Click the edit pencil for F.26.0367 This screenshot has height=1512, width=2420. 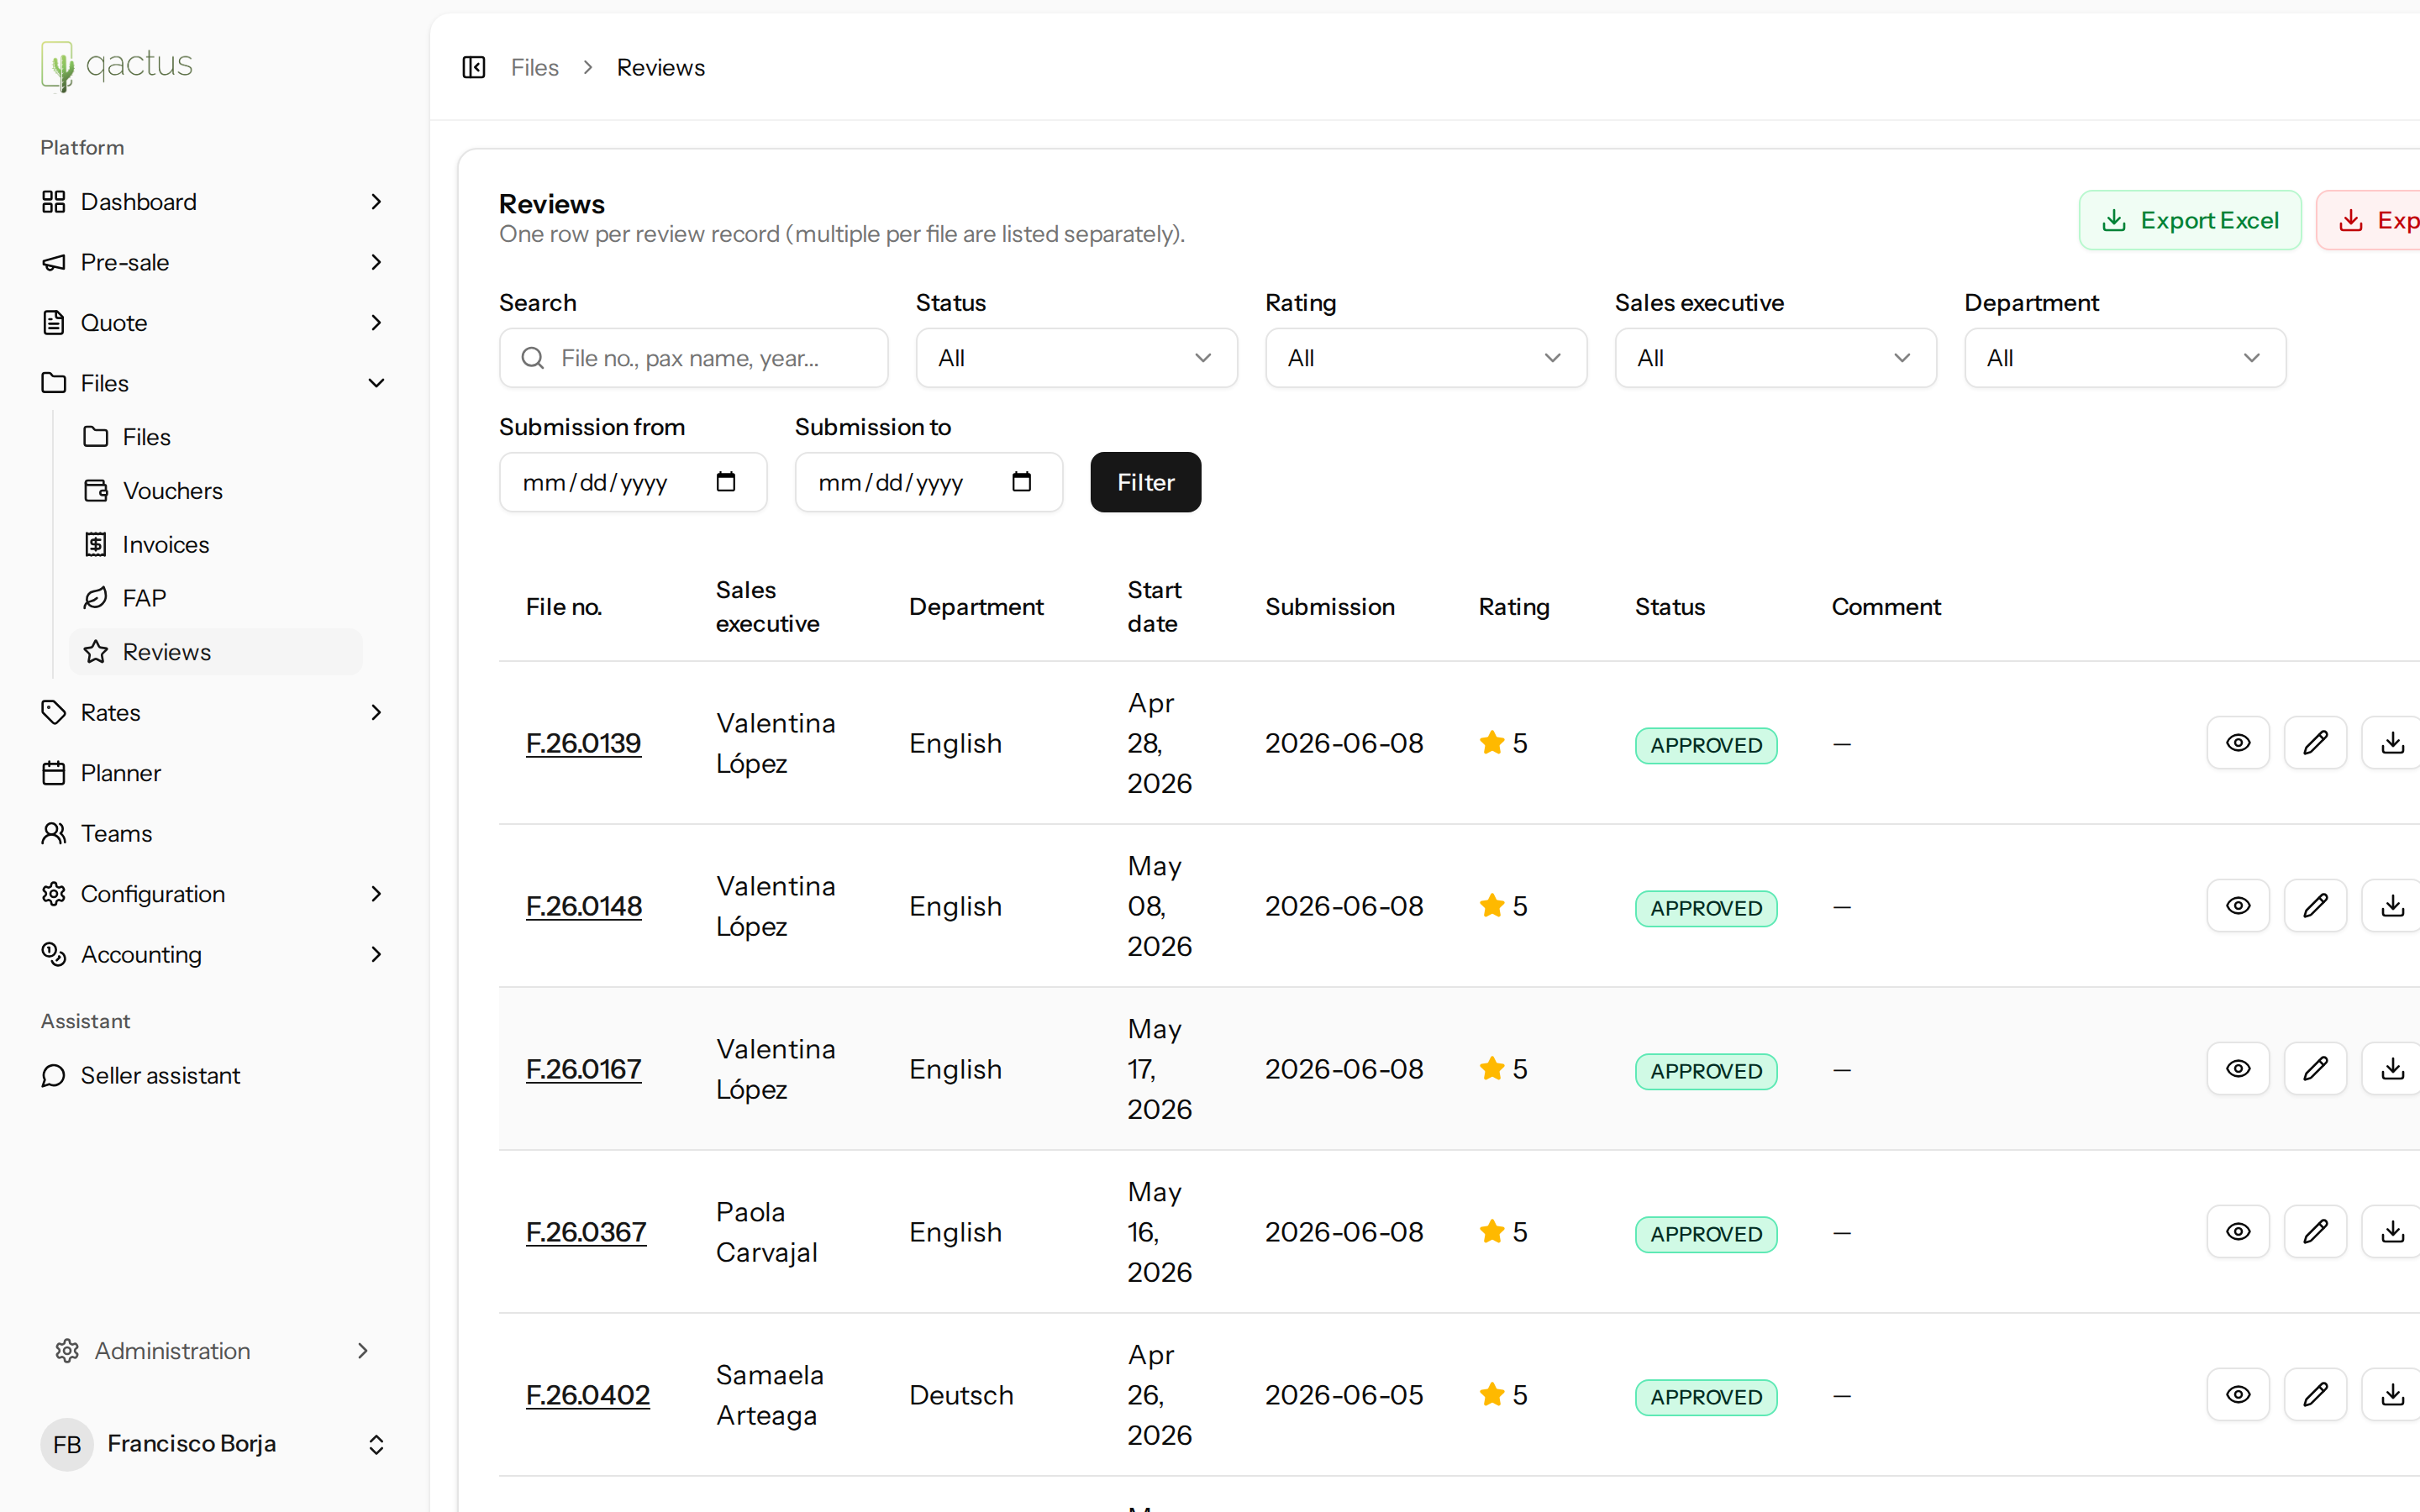coord(2315,1232)
